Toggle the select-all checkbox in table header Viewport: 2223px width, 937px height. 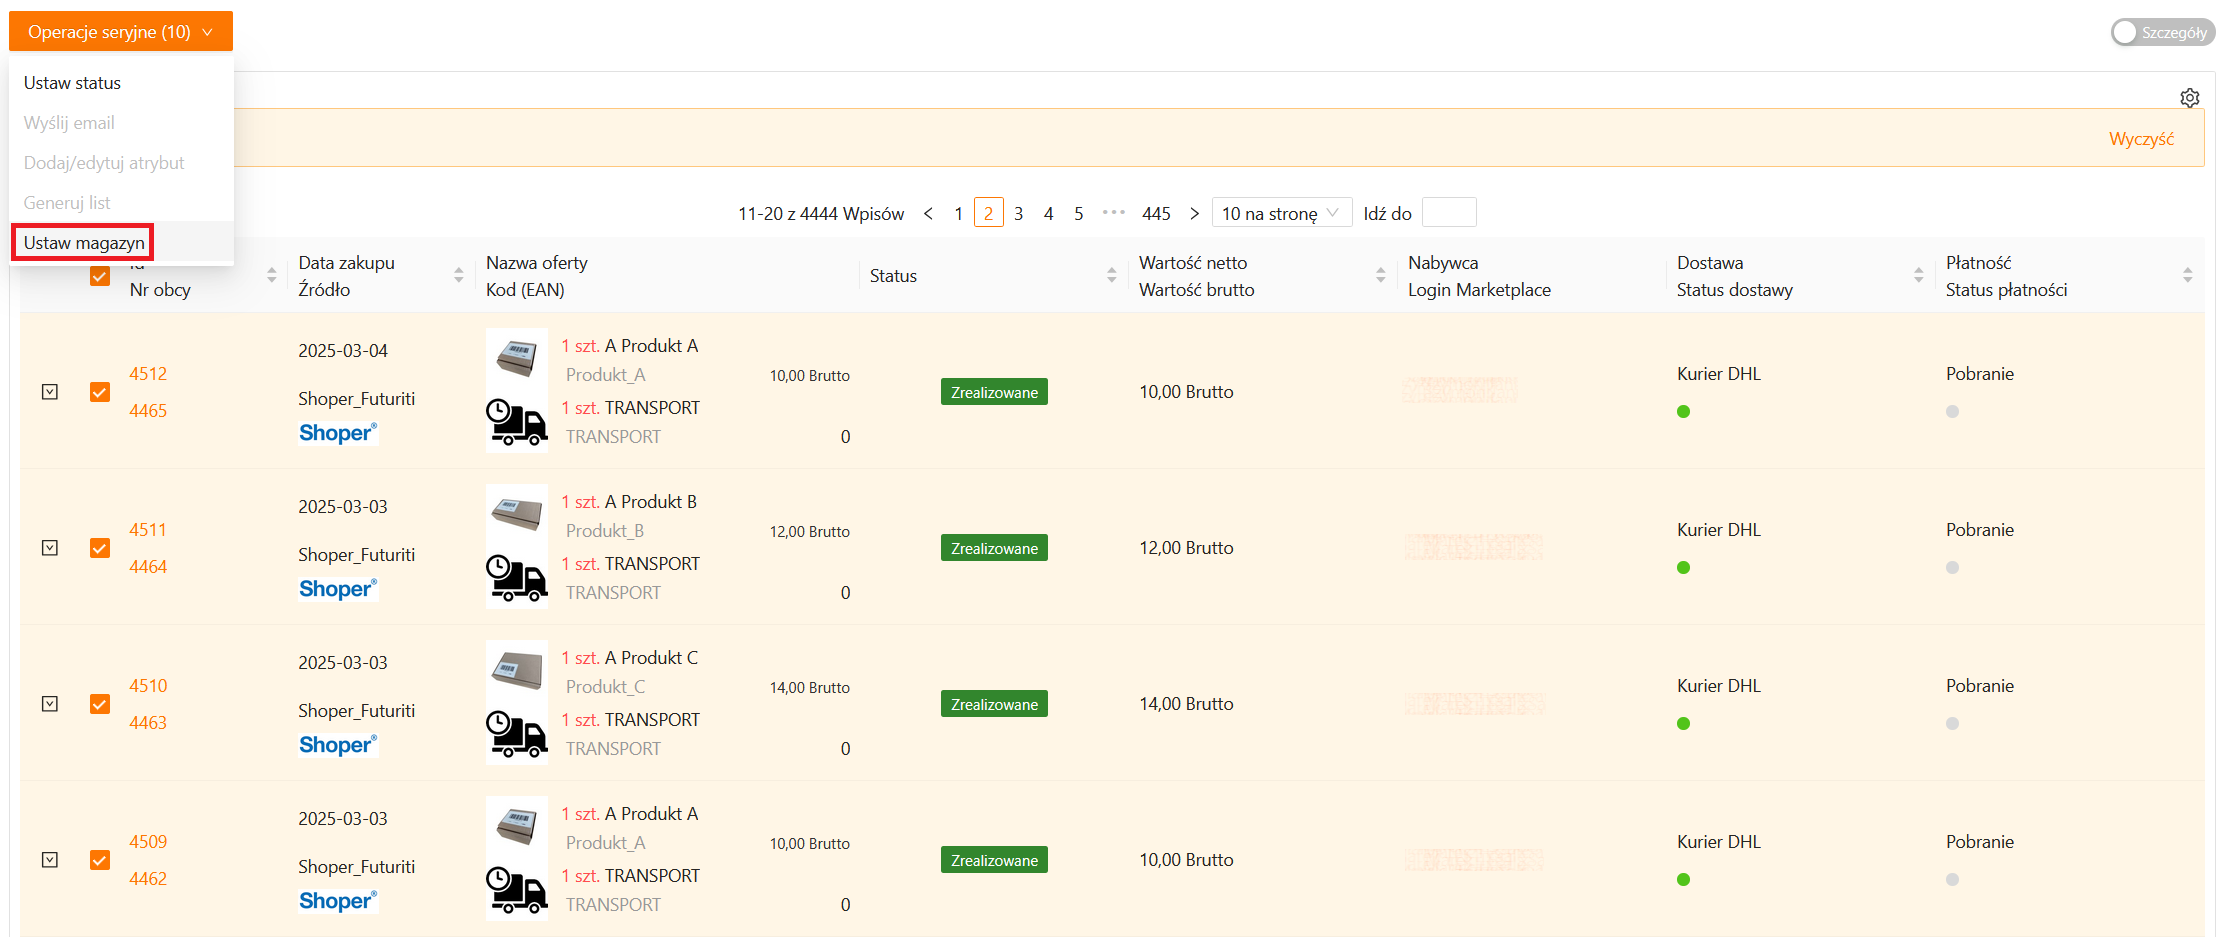[x=100, y=277]
